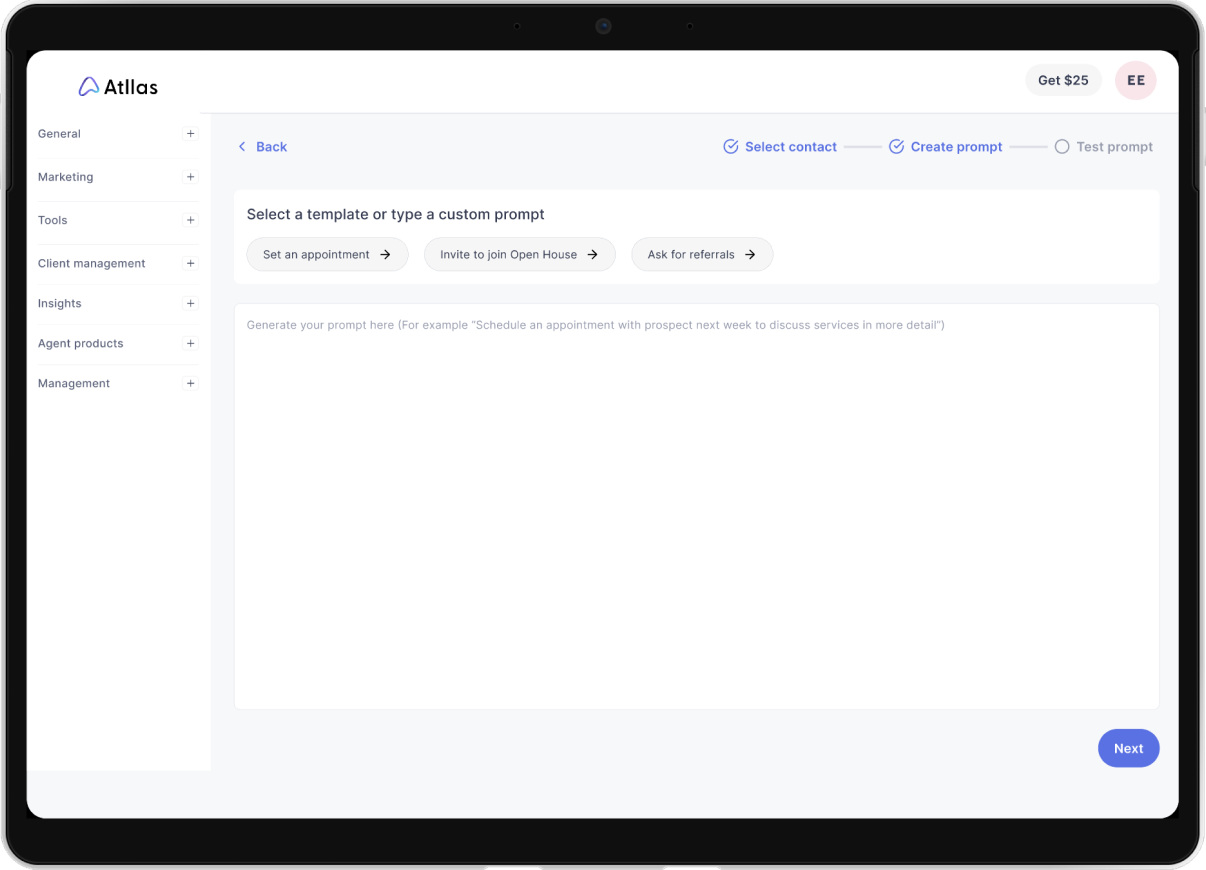1206x870 pixels.
Task: Expand the Client management section
Action: click(190, 264)
